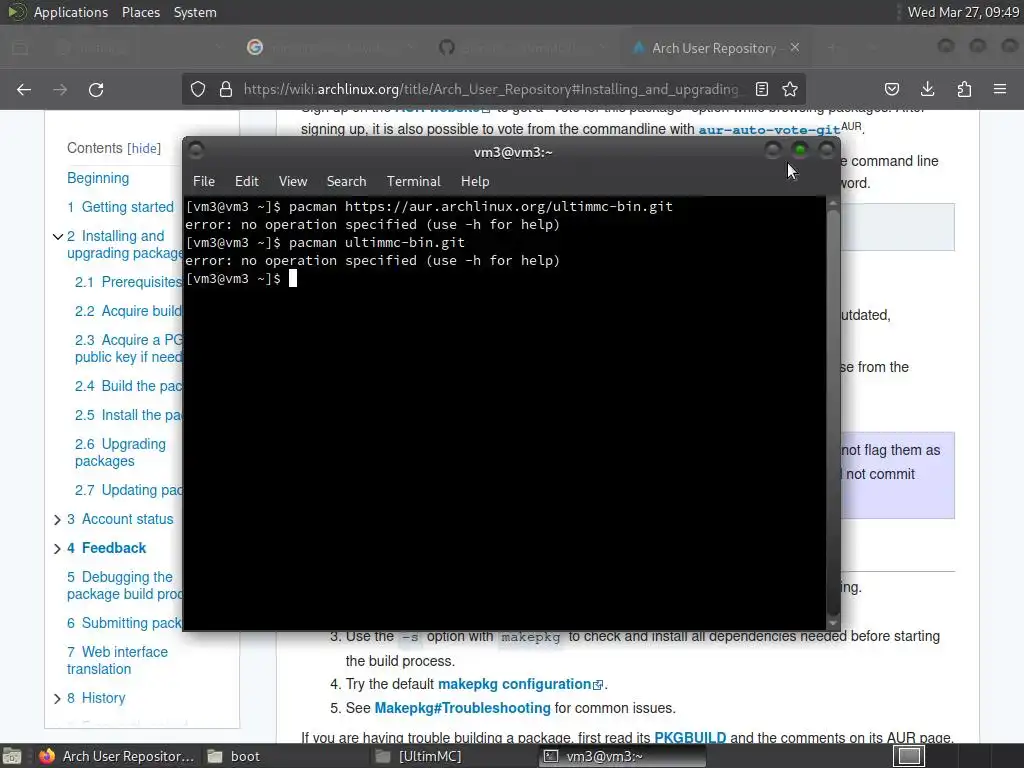The height and width of the screenshot is (768, 1024).
Task: Open terminal View menu
Action: click(x=293, y=182)
